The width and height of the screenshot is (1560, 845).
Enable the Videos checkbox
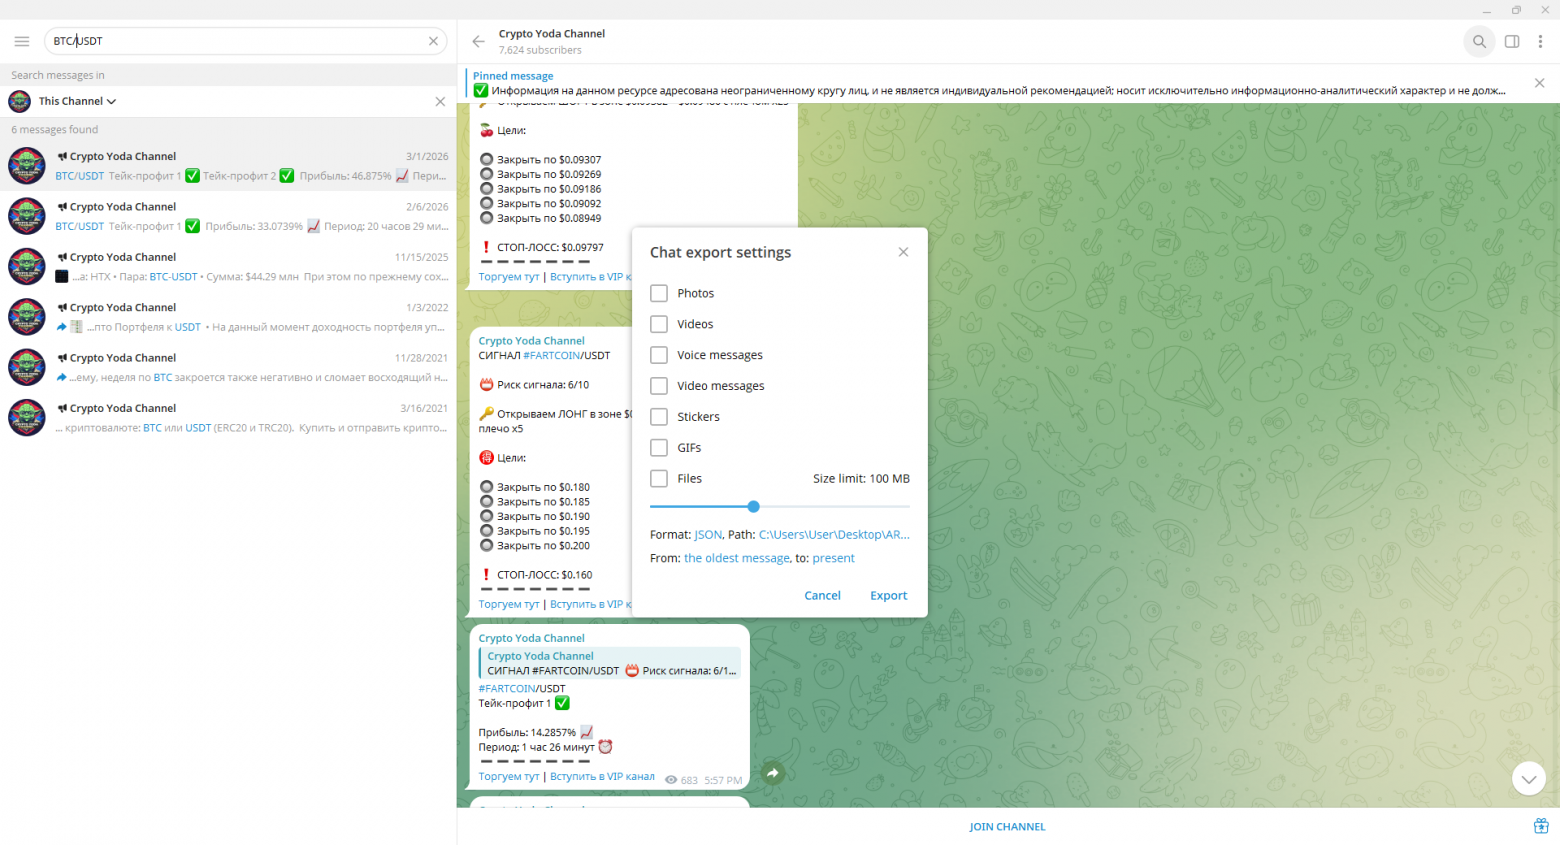pos(659,324)
